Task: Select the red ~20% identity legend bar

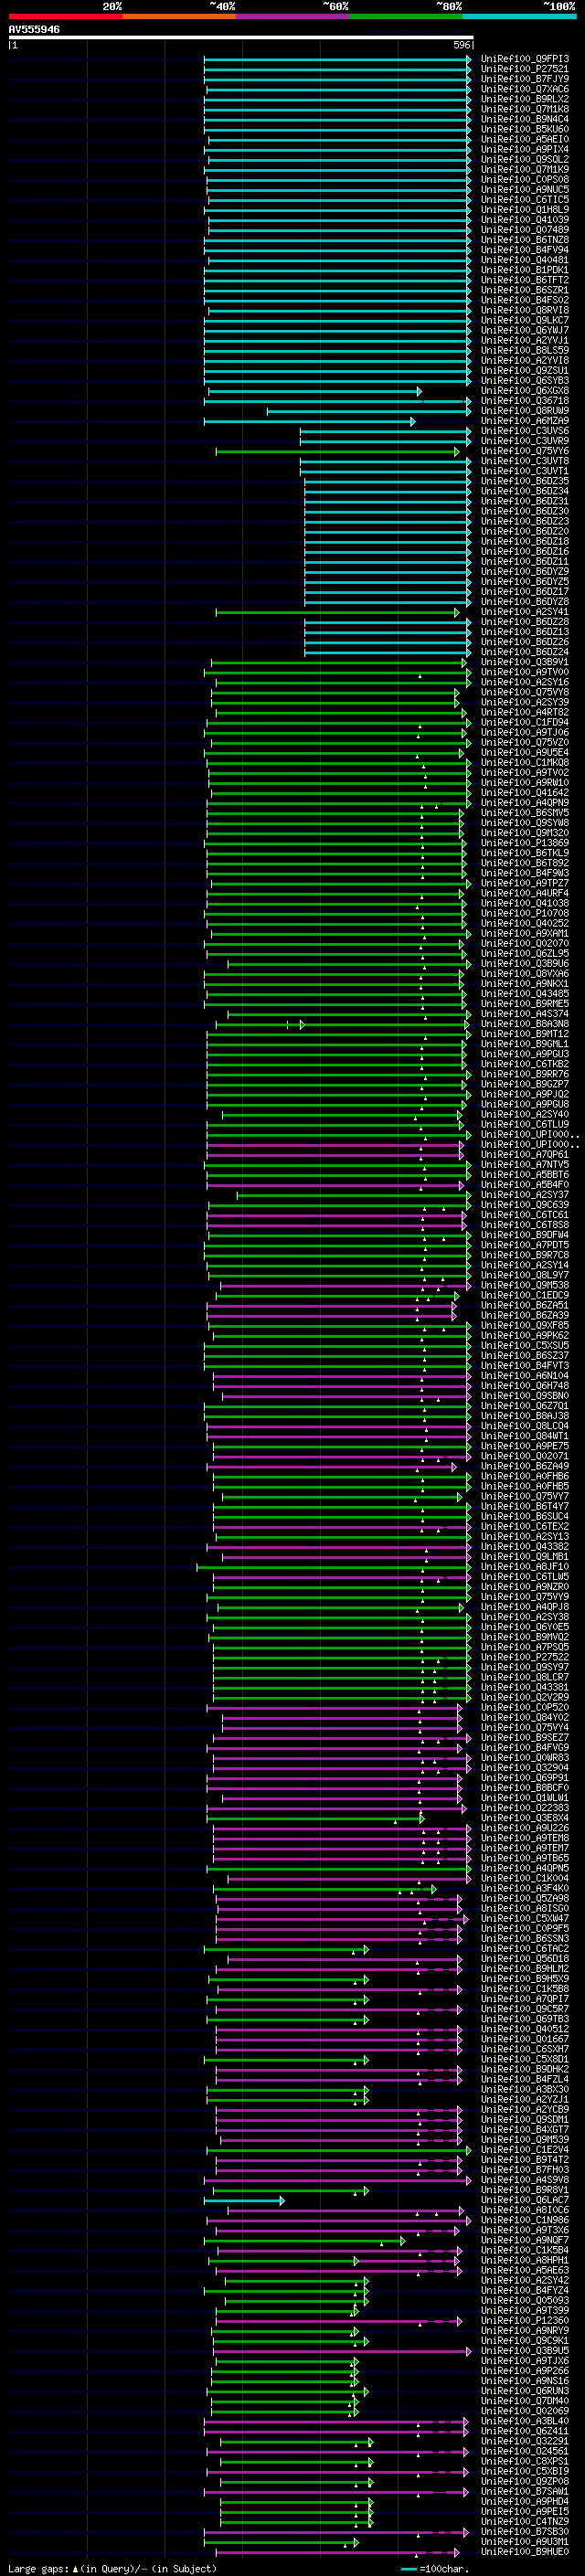Action: [65, 16]
